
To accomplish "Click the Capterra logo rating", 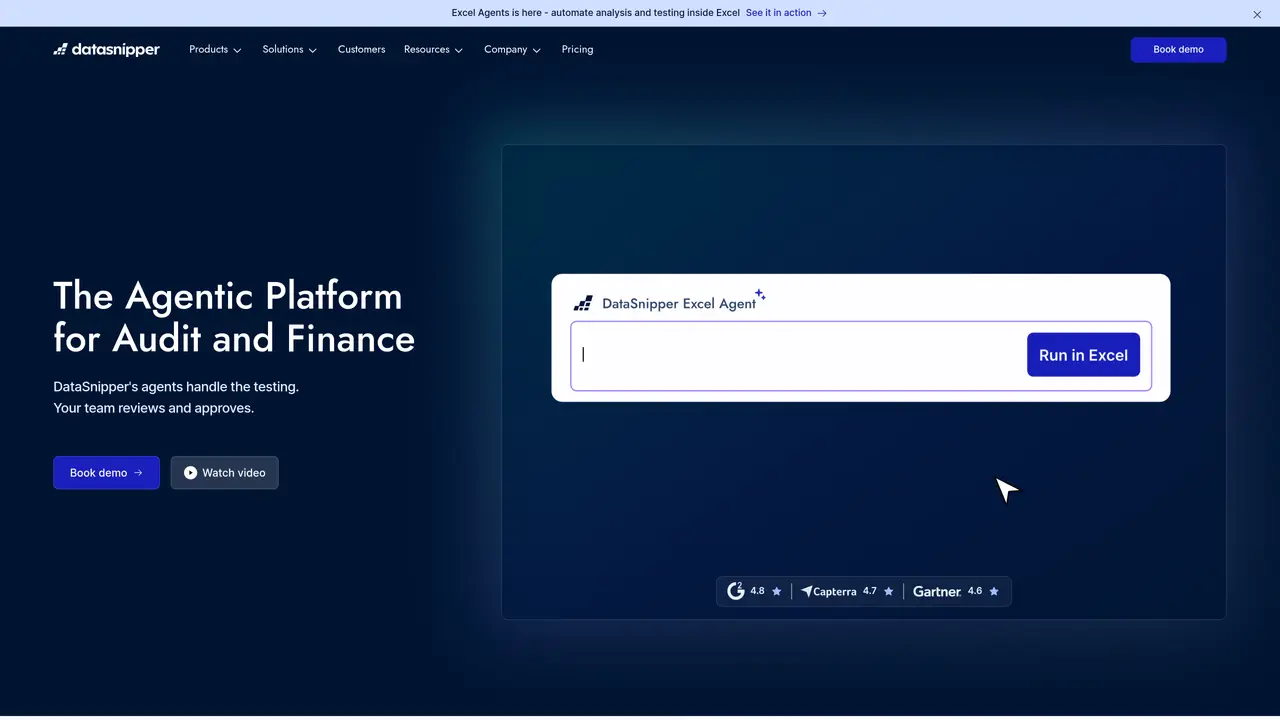I will 828,591.
